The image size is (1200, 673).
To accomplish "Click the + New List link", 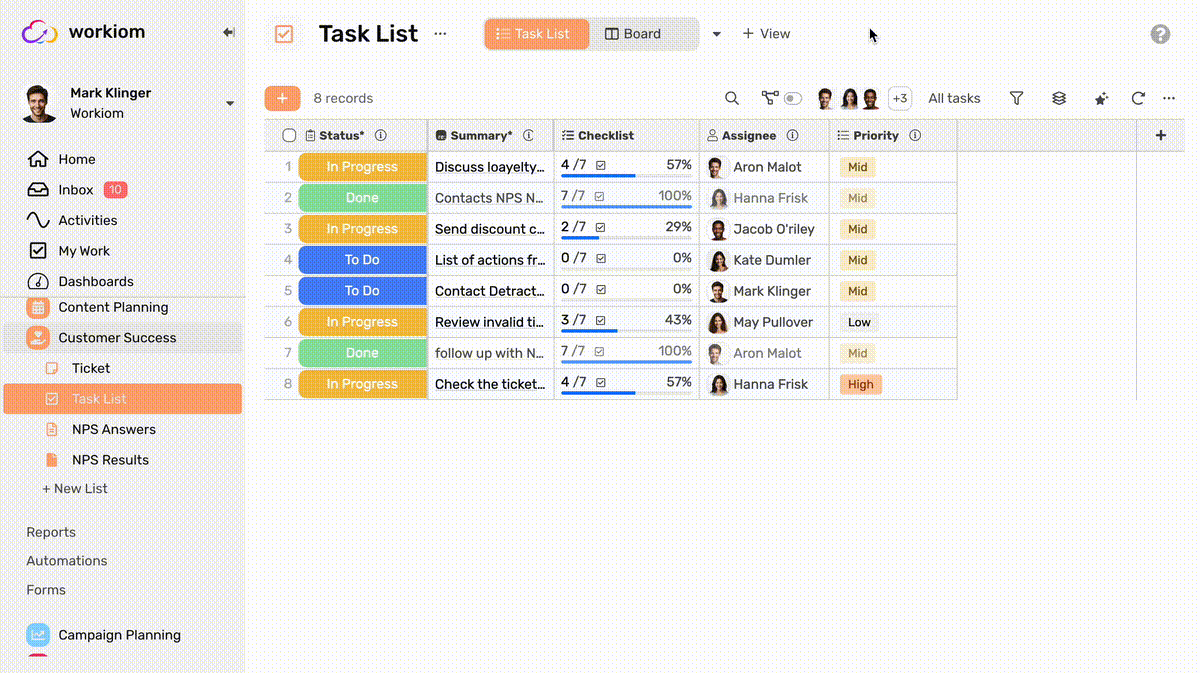I will [x=75, y=489].
